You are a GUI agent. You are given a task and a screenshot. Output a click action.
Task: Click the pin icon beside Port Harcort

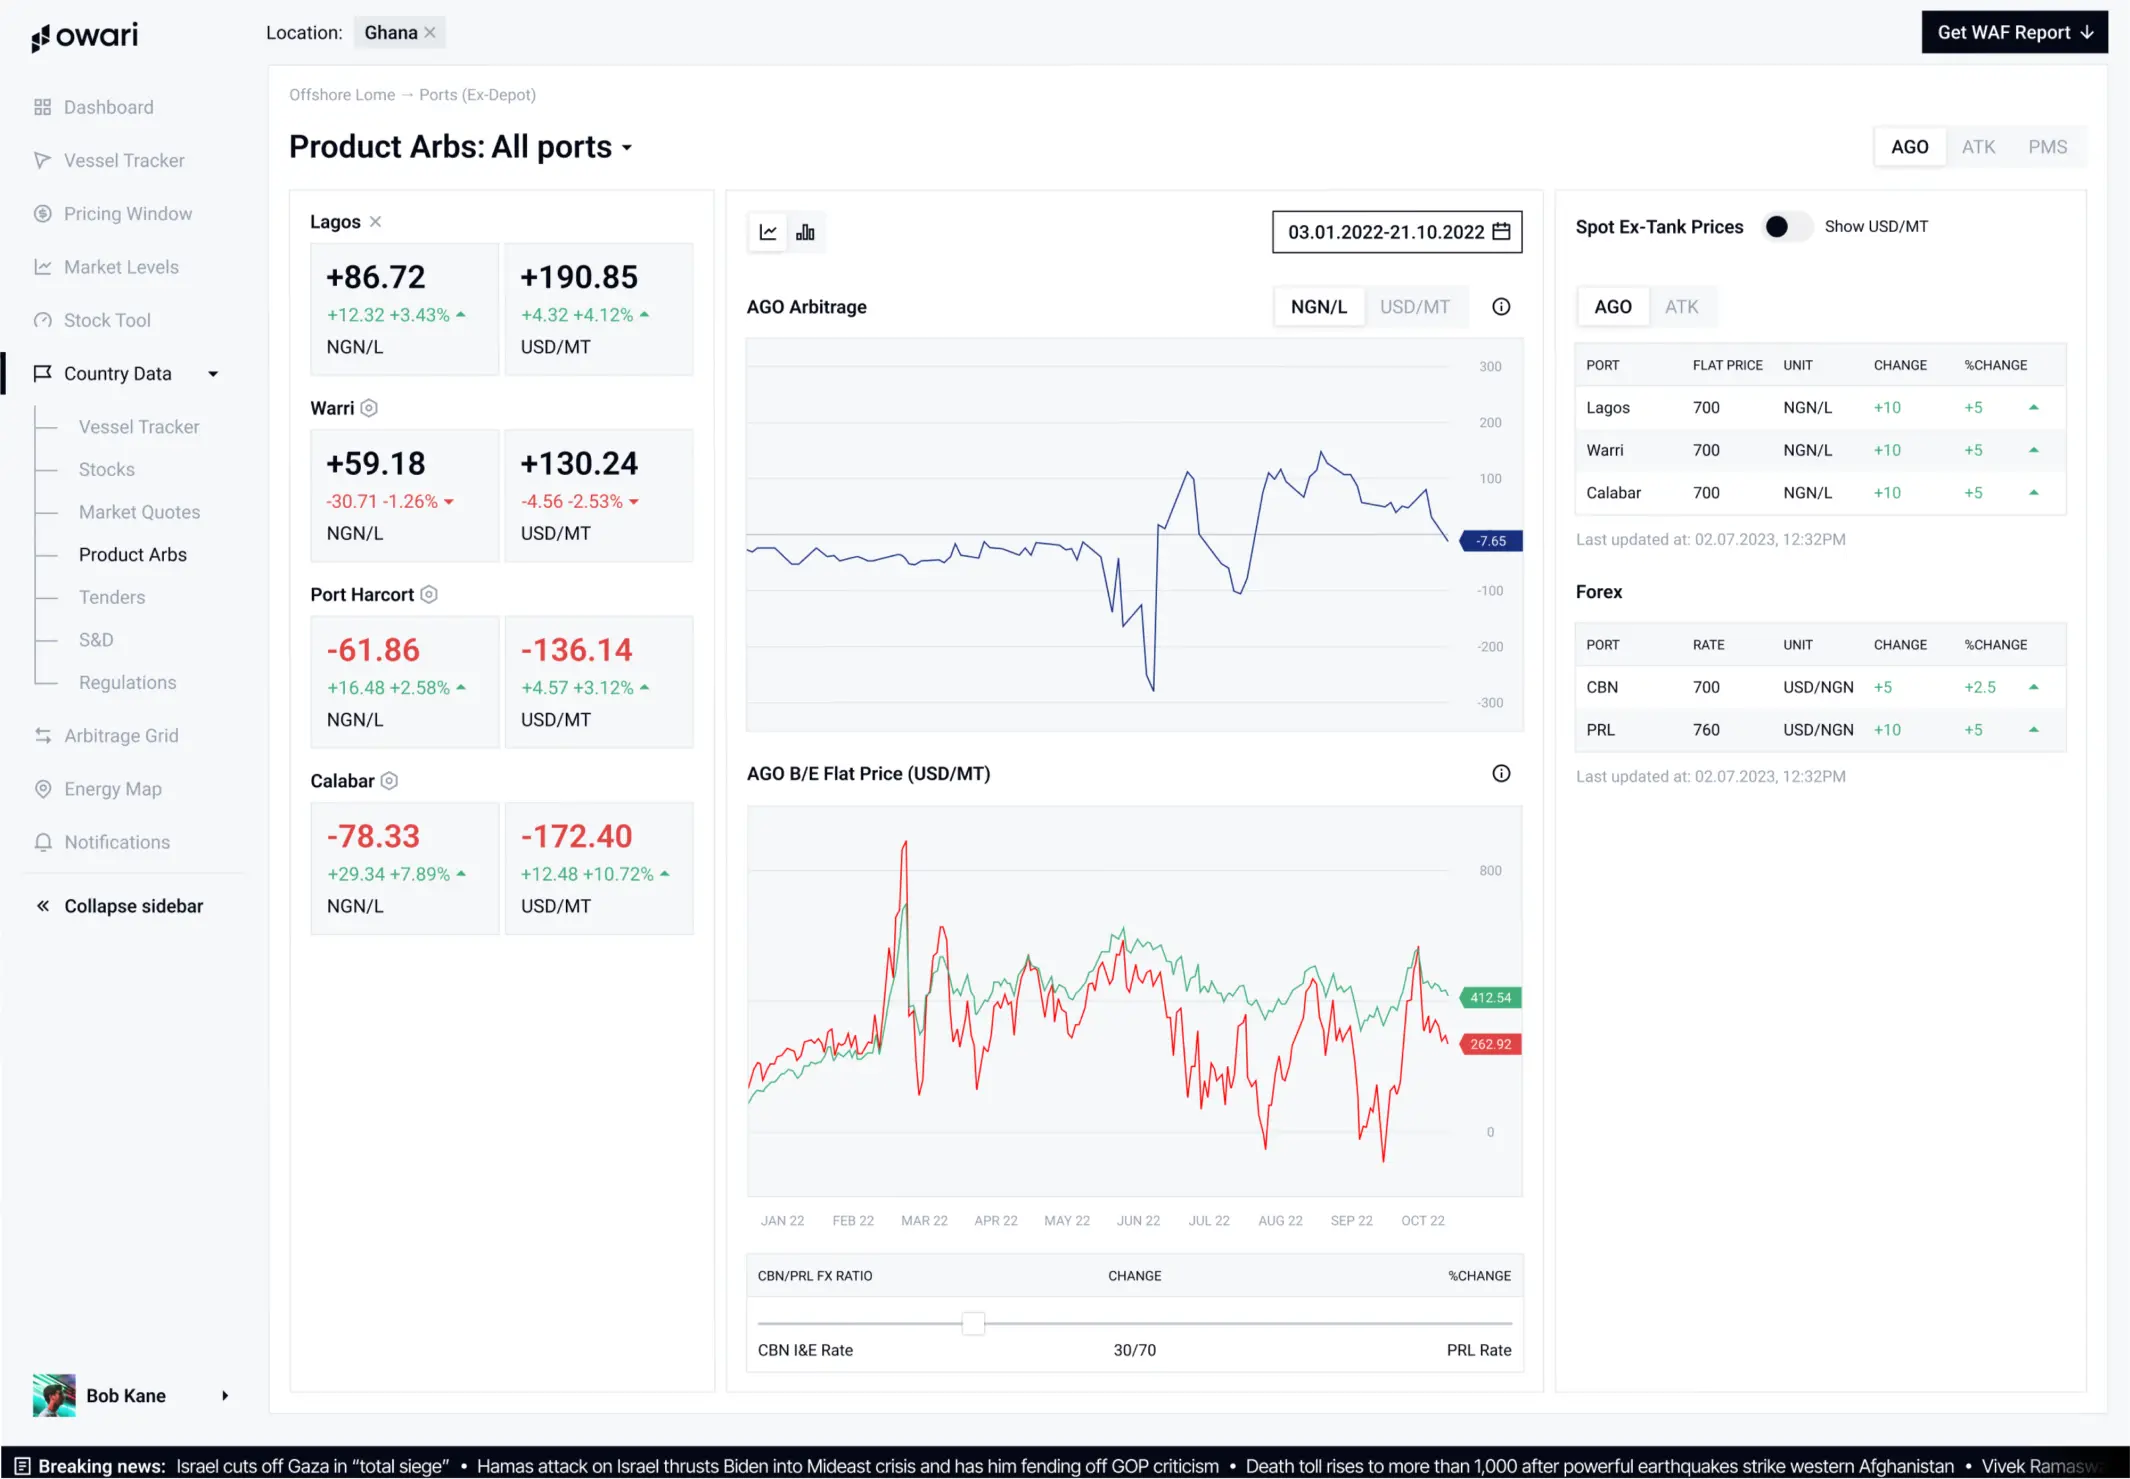429,594
